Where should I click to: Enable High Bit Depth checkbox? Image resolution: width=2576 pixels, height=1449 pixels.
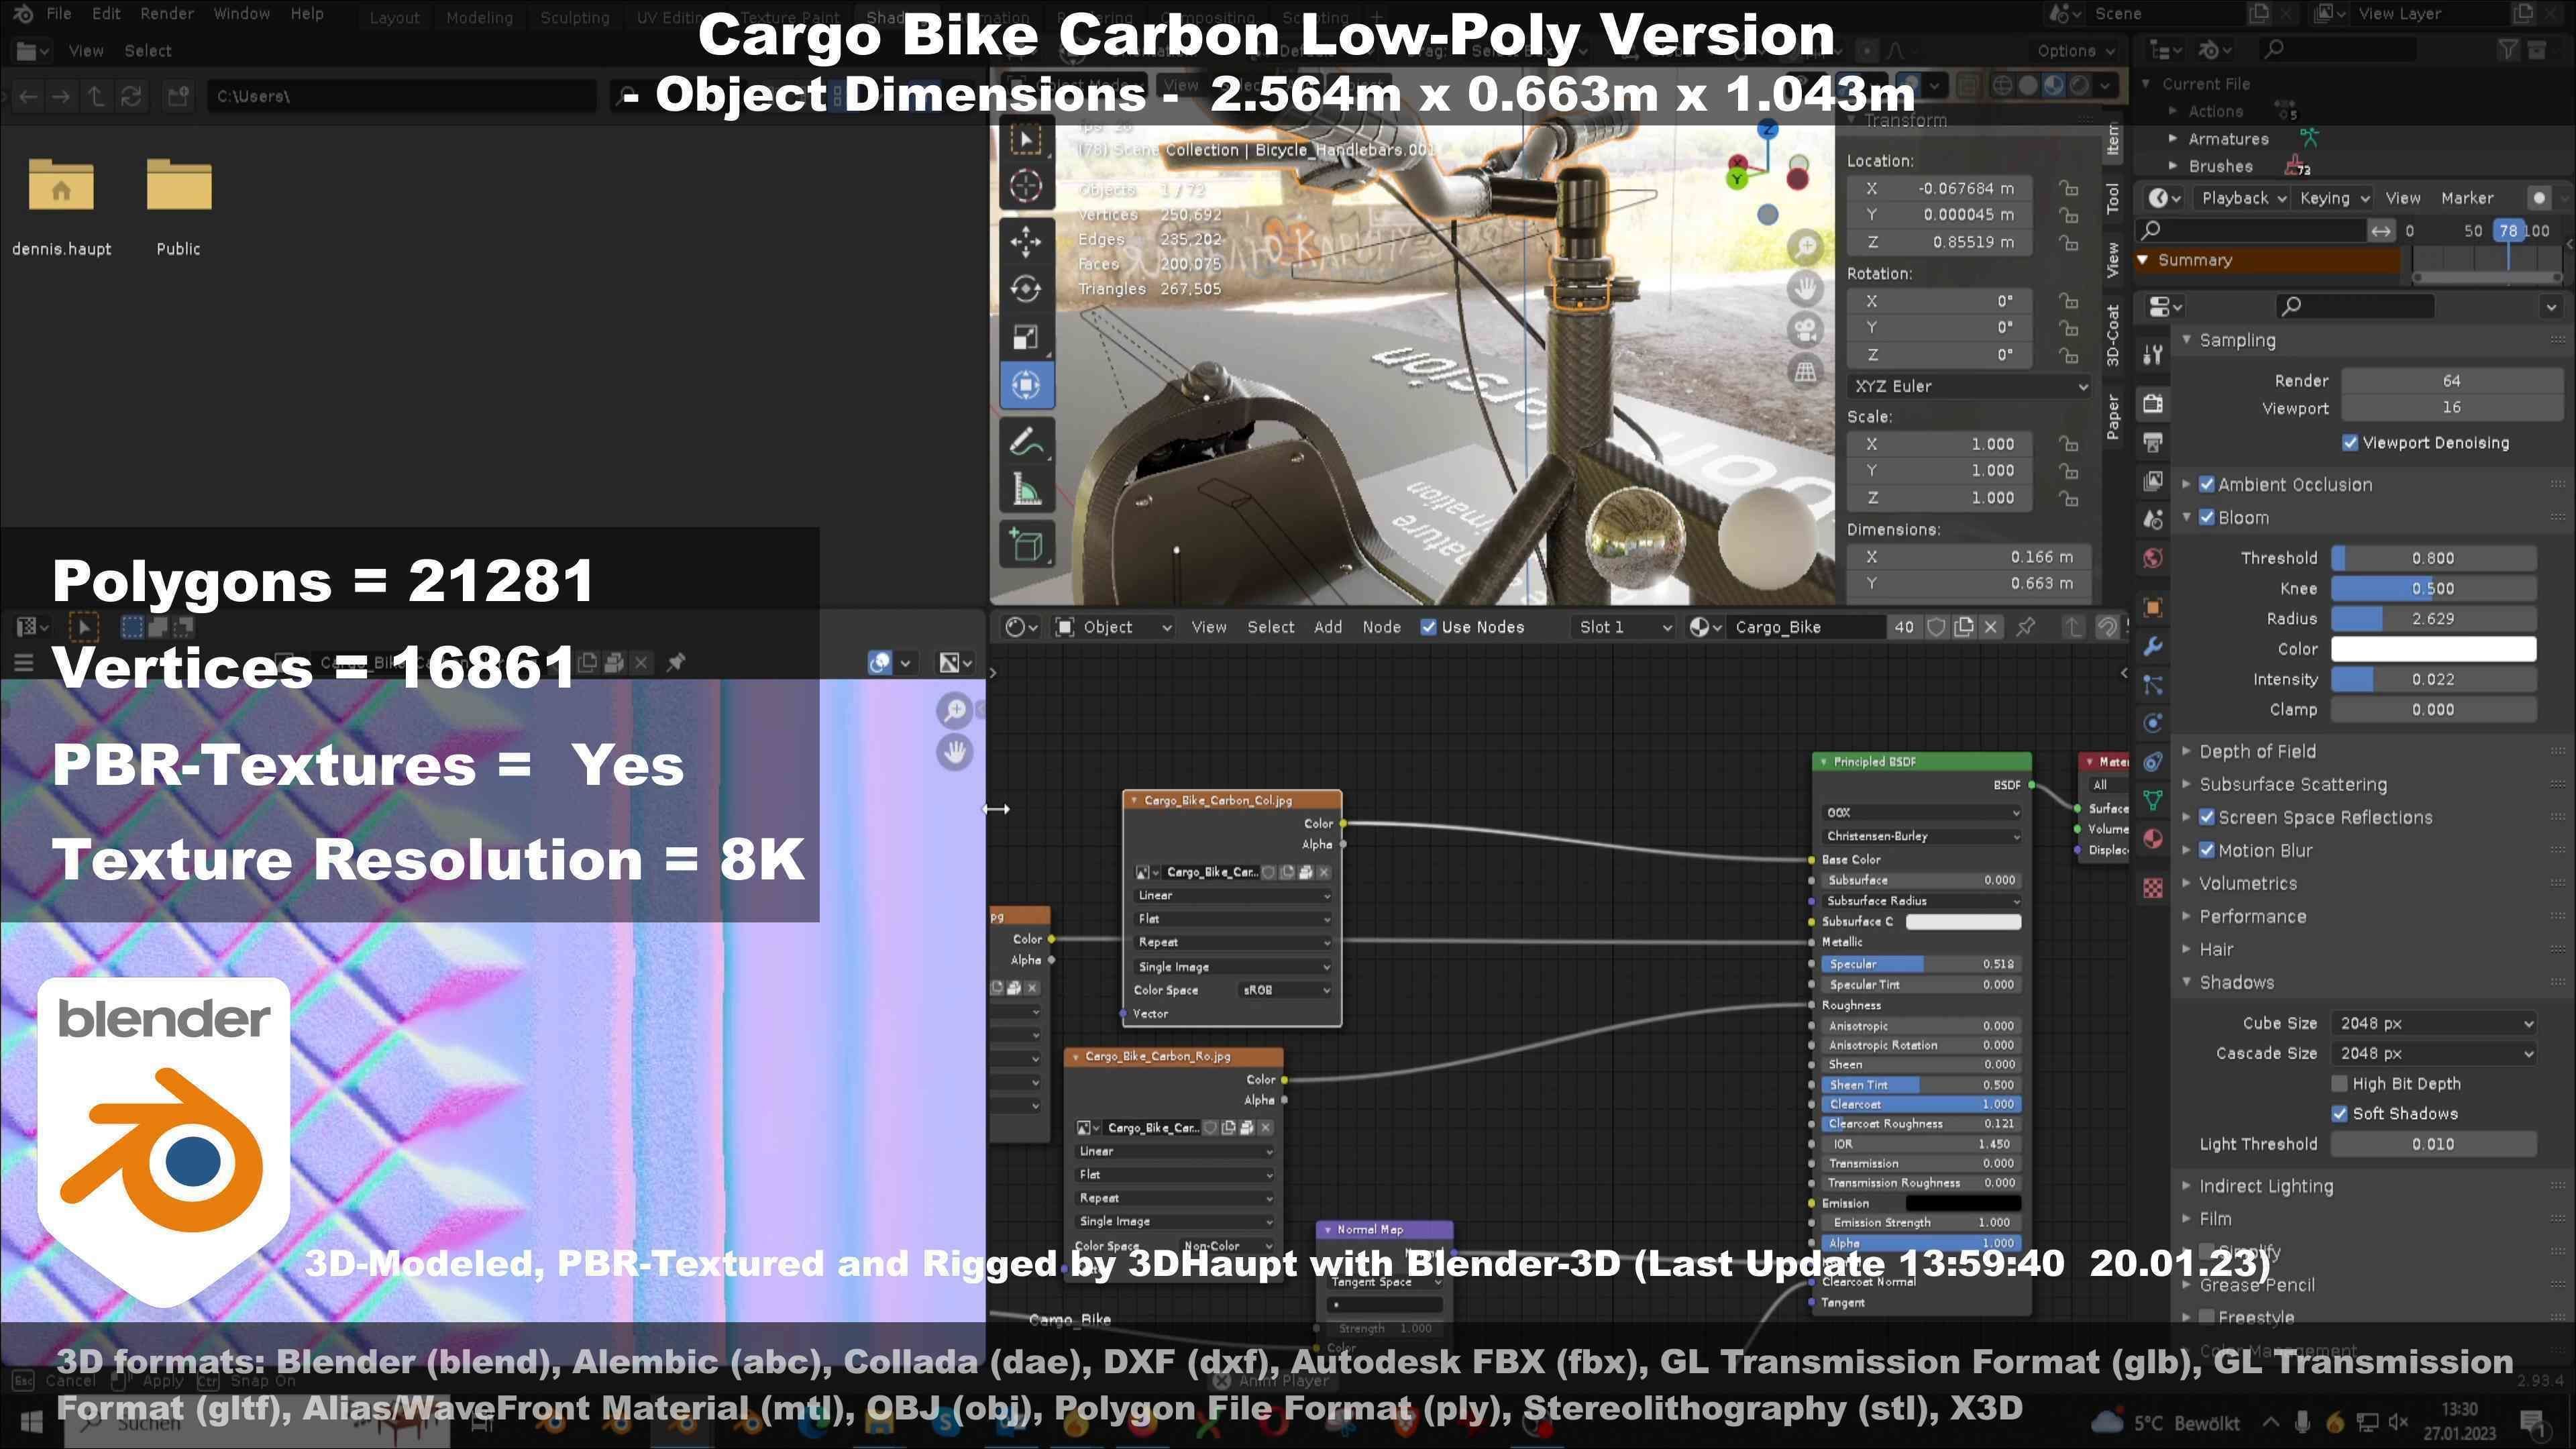pos(2339,1084)
